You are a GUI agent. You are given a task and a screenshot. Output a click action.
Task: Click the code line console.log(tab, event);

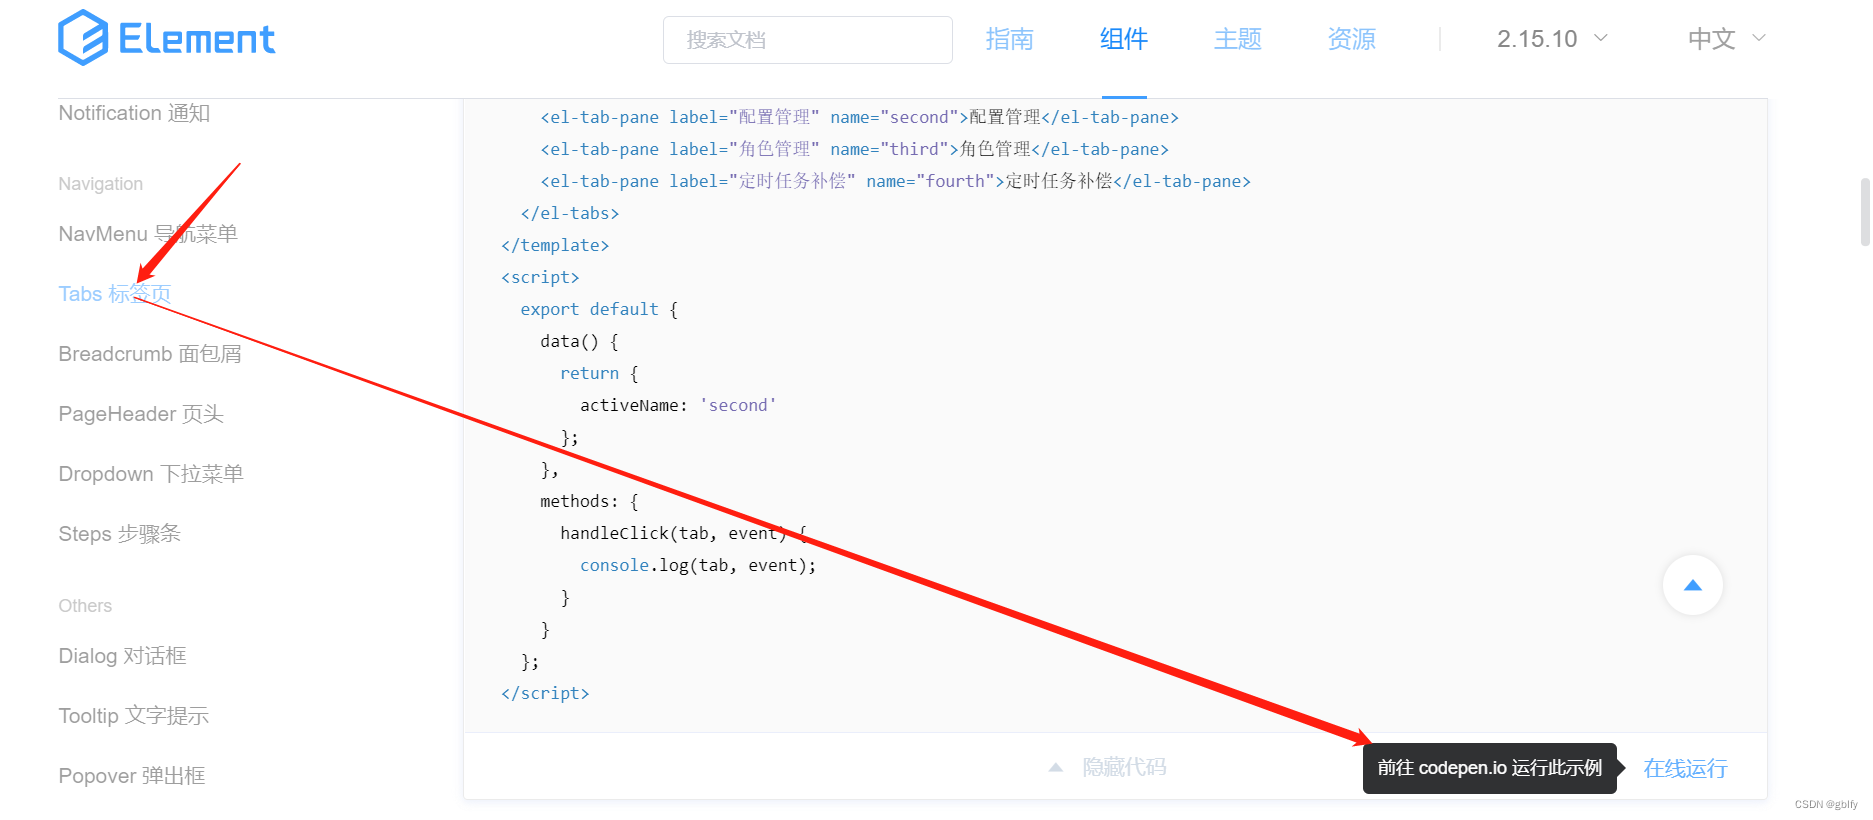698,565
